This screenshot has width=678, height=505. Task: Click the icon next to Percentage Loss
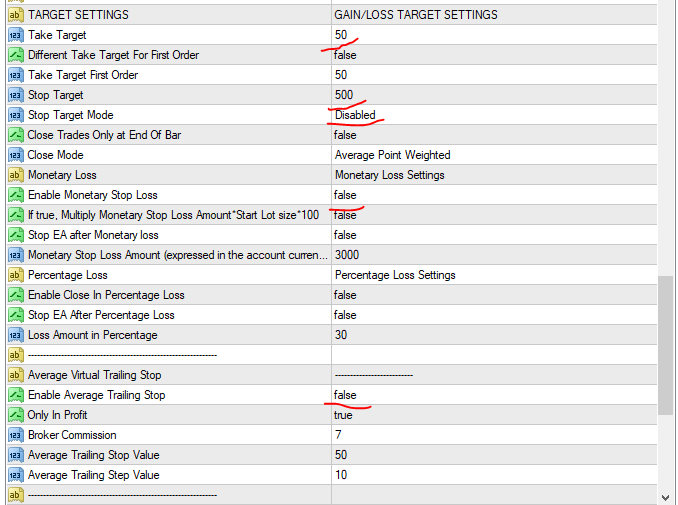coord(15,275)
